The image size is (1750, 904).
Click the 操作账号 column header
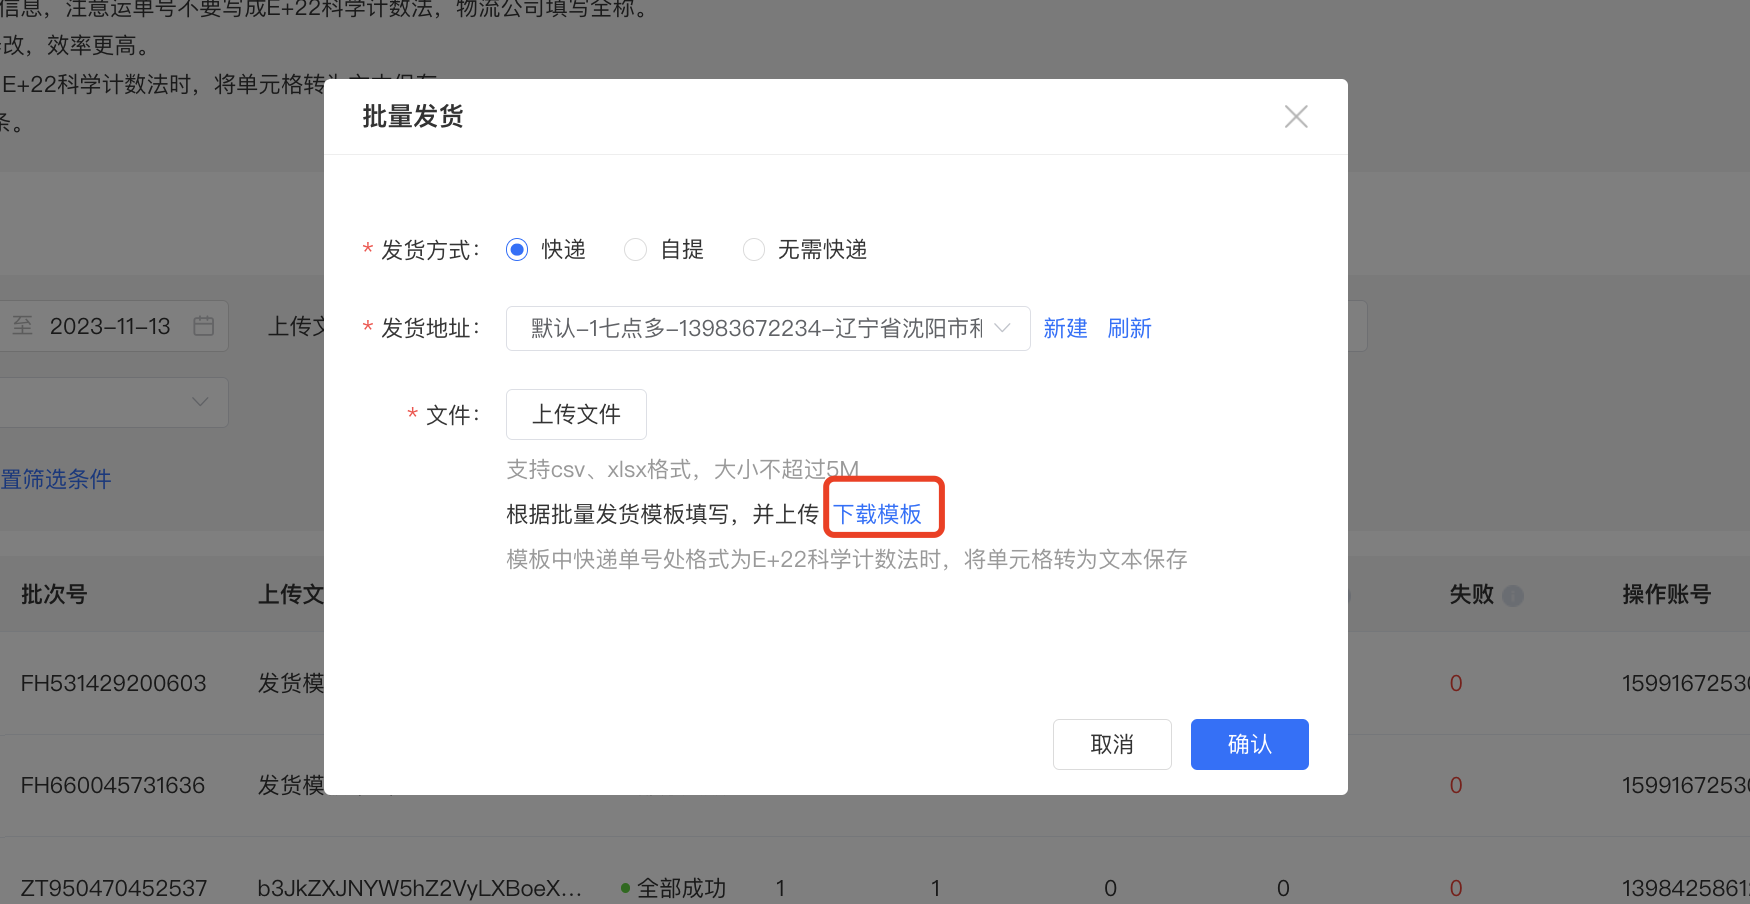point(1666,594)
